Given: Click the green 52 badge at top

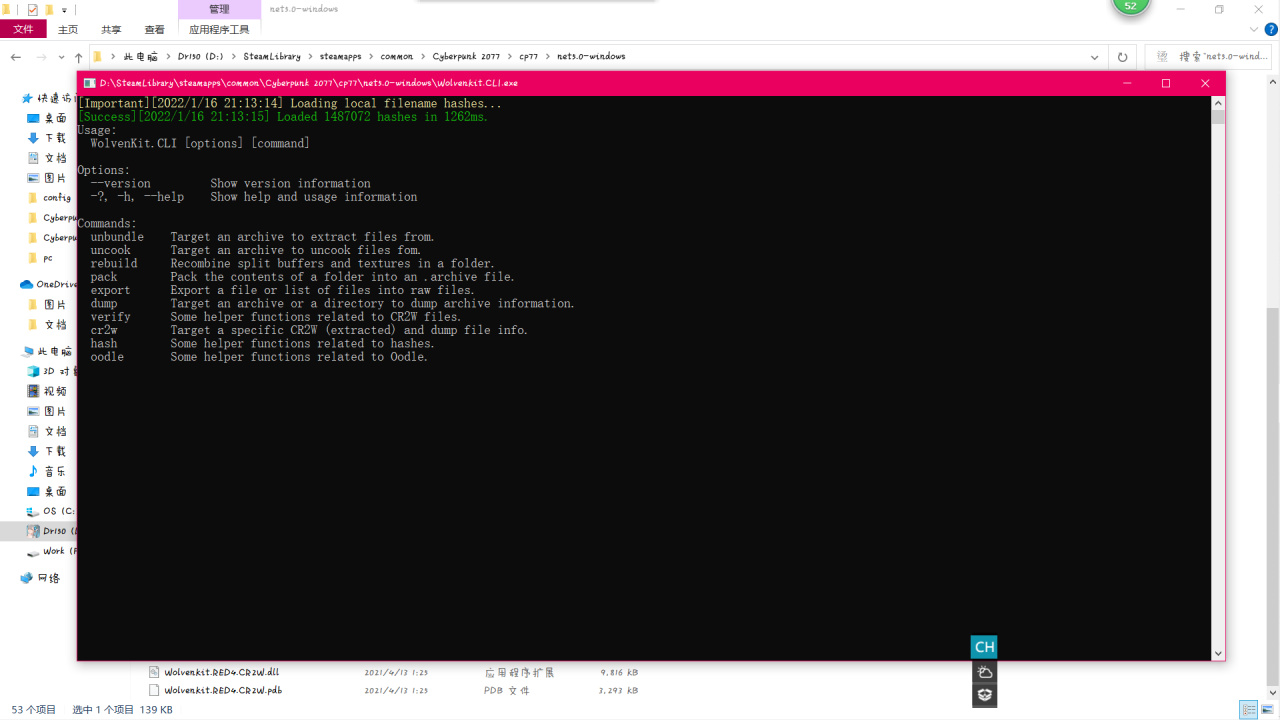Looking at the screenshot, I should tap(1131, 6).
